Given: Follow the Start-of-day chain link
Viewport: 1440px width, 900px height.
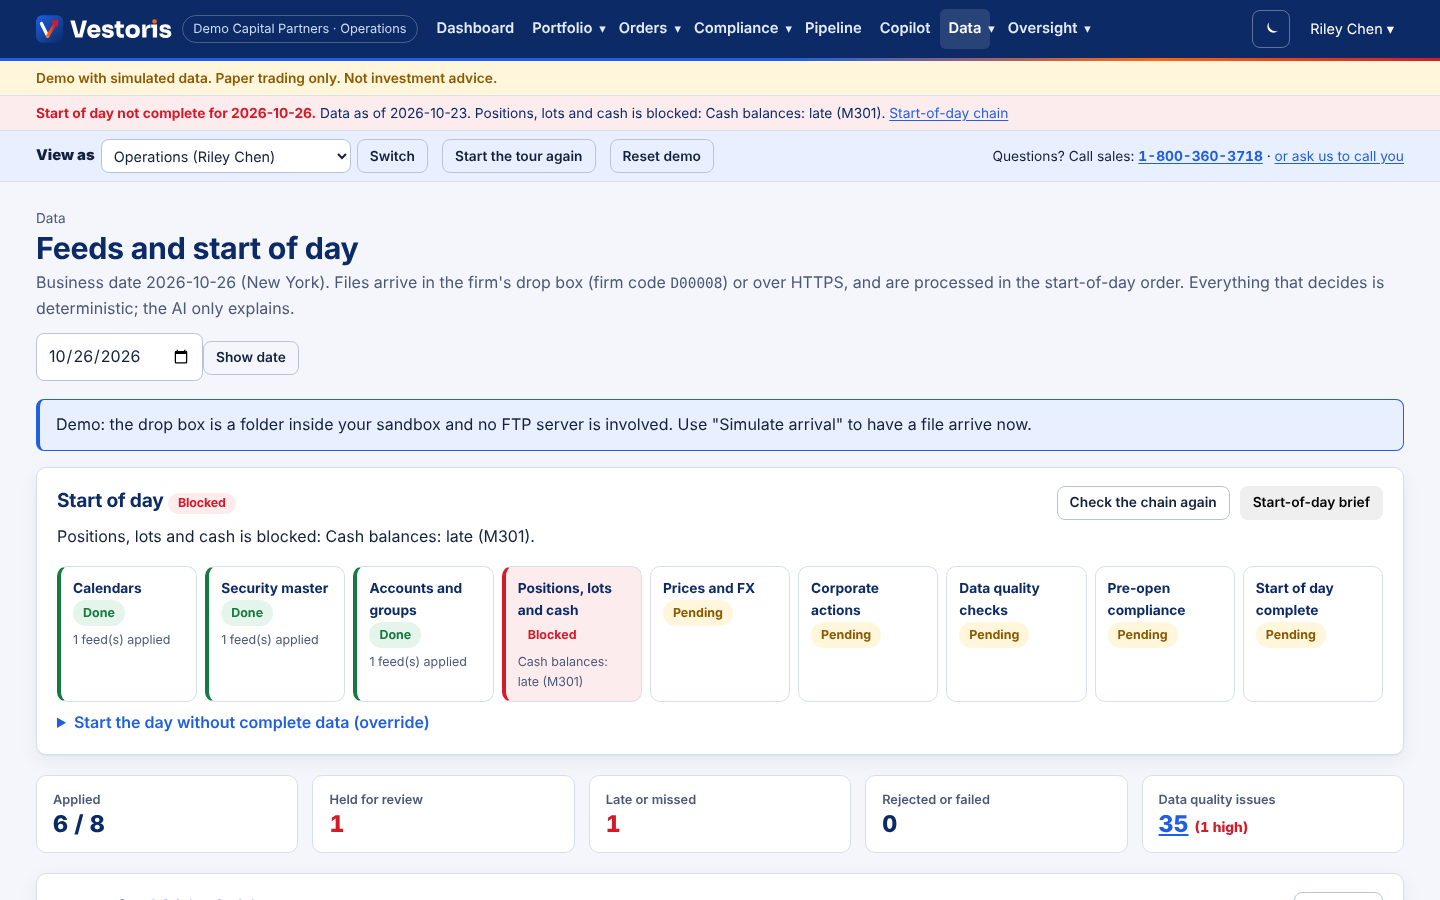Looking at the screenshot, I should (948, 113).
